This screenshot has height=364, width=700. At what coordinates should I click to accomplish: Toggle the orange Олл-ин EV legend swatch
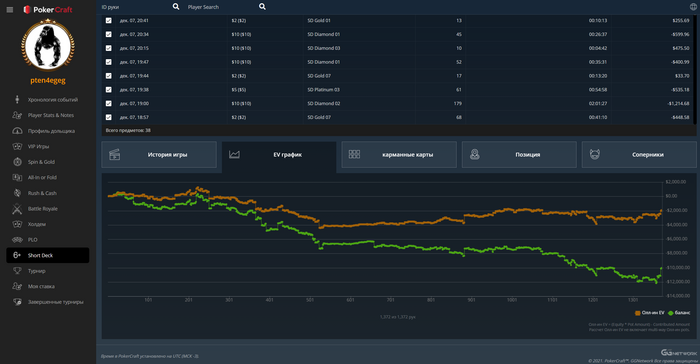tap(638, 313)
